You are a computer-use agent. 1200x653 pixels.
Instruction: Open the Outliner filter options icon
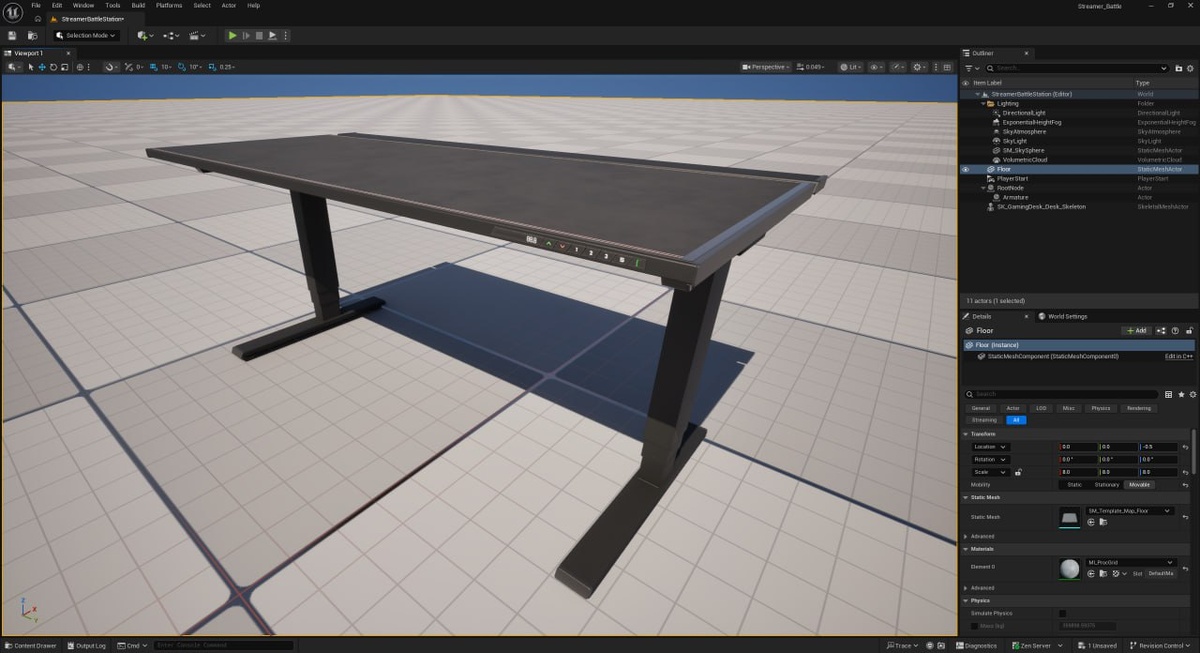tap(971, 68)
